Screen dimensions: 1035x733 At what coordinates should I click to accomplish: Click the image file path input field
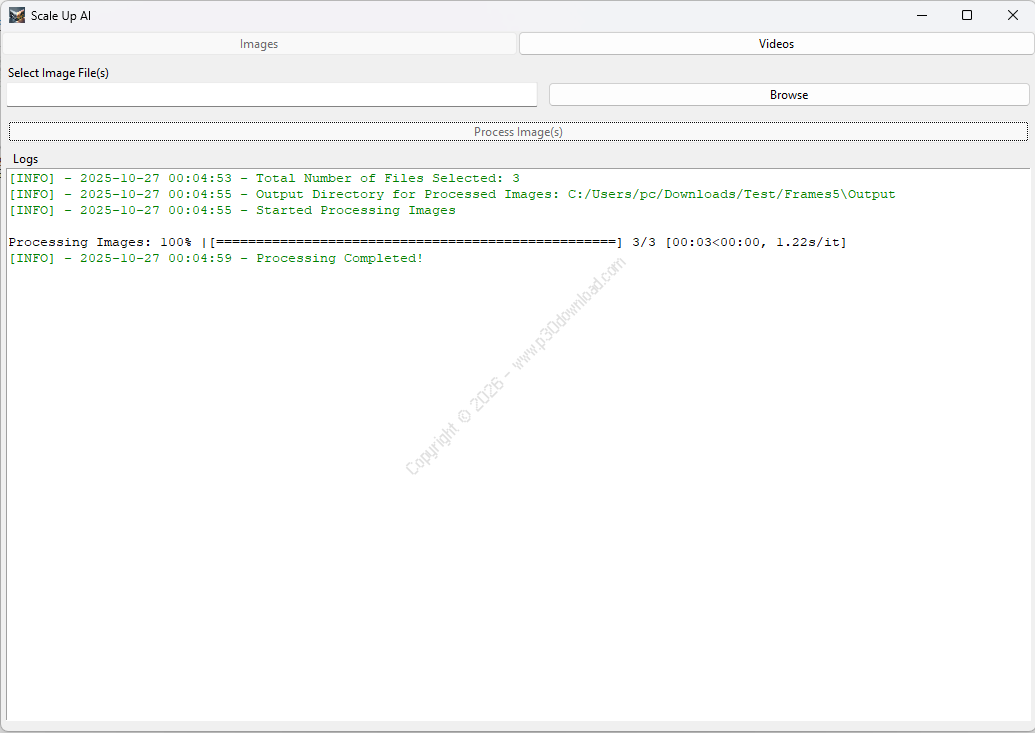271,95
